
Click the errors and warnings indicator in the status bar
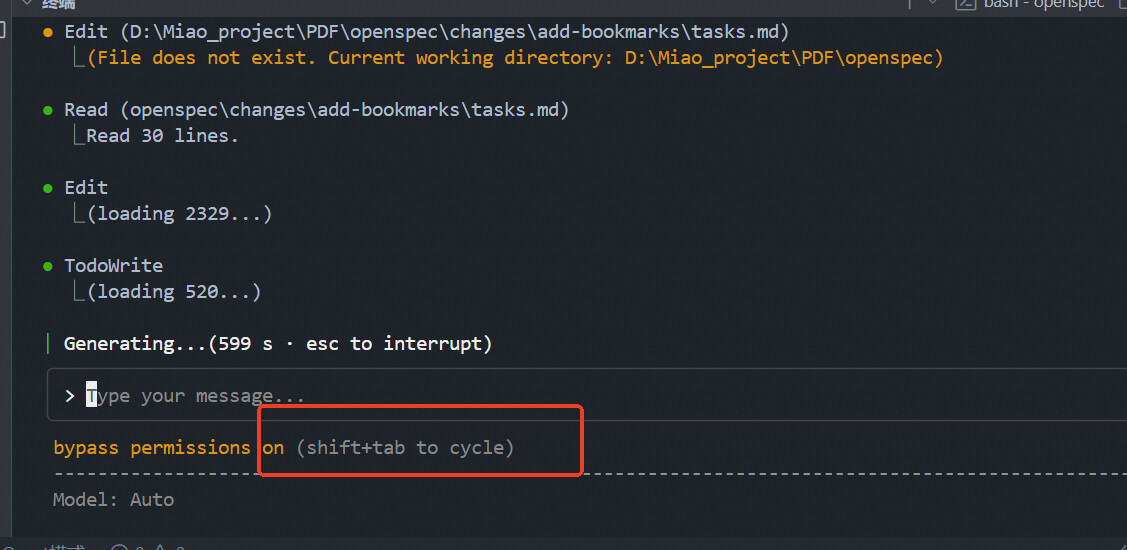pos(150,547)
